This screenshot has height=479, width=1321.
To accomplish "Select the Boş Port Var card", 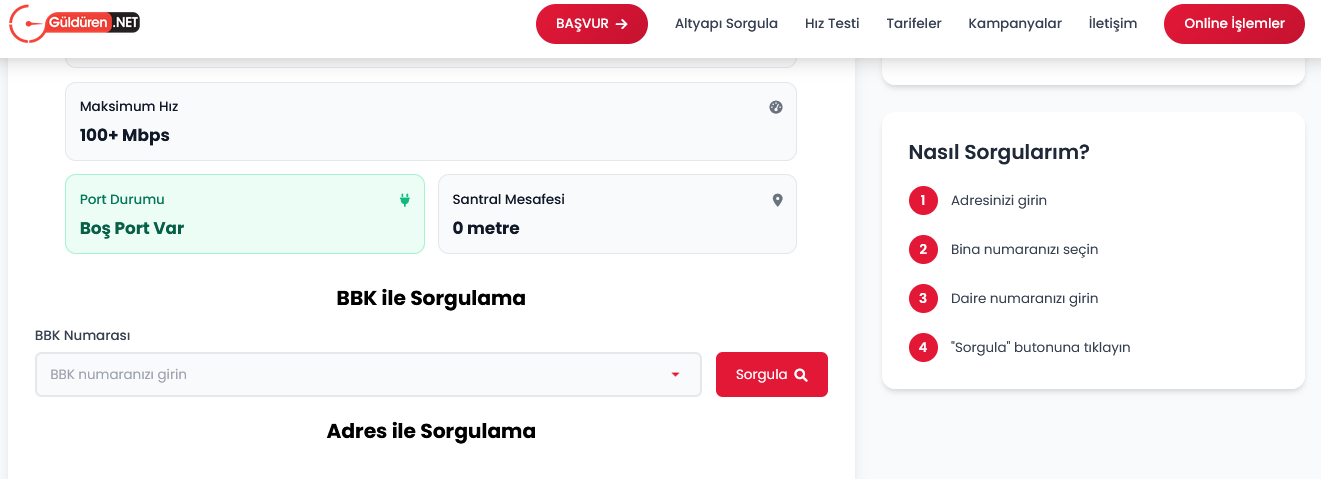I will point(245,214).
